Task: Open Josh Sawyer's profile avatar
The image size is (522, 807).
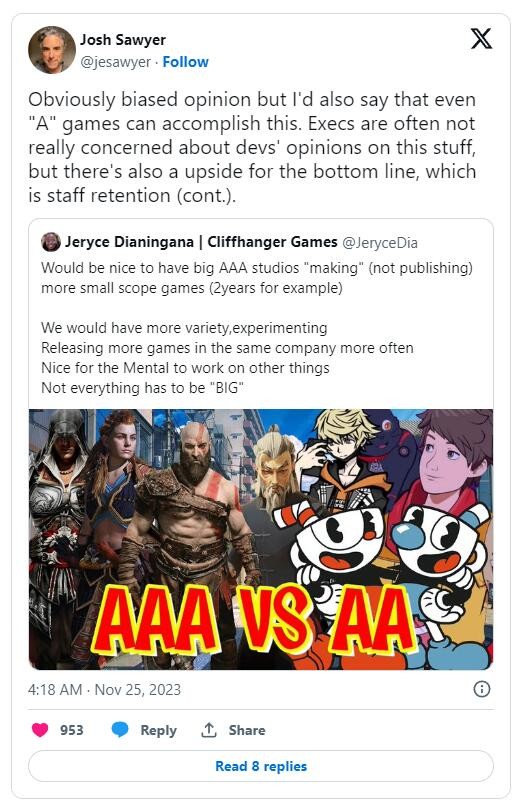Action: 52,50
